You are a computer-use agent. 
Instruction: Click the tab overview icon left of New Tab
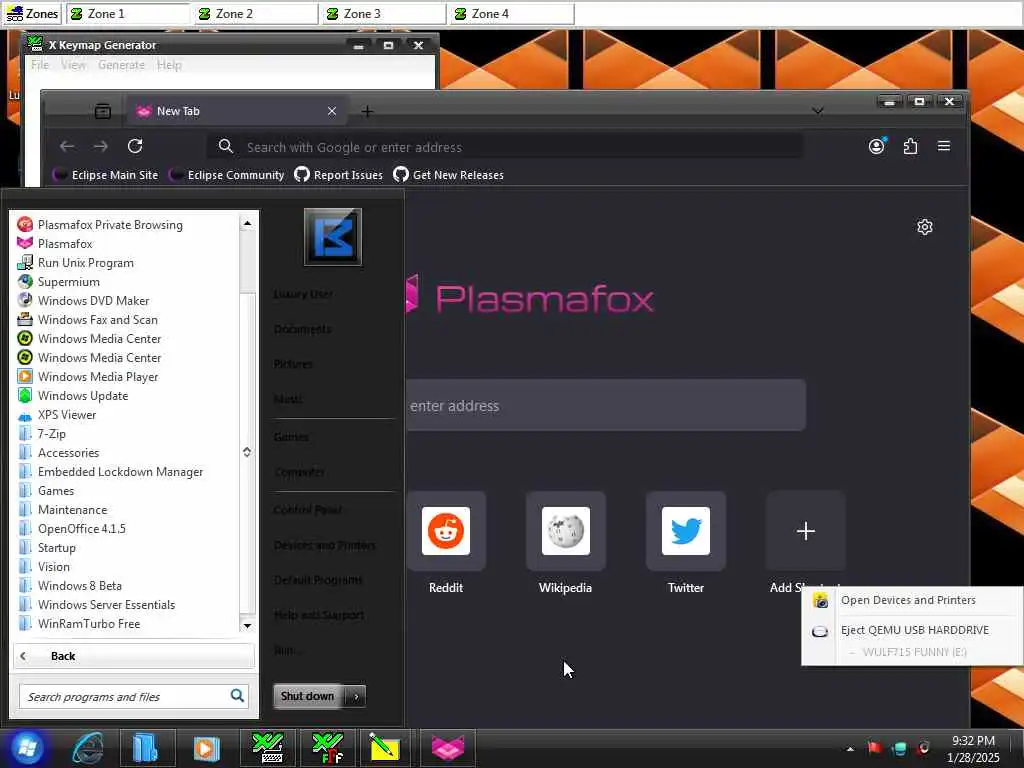(103, 112)
